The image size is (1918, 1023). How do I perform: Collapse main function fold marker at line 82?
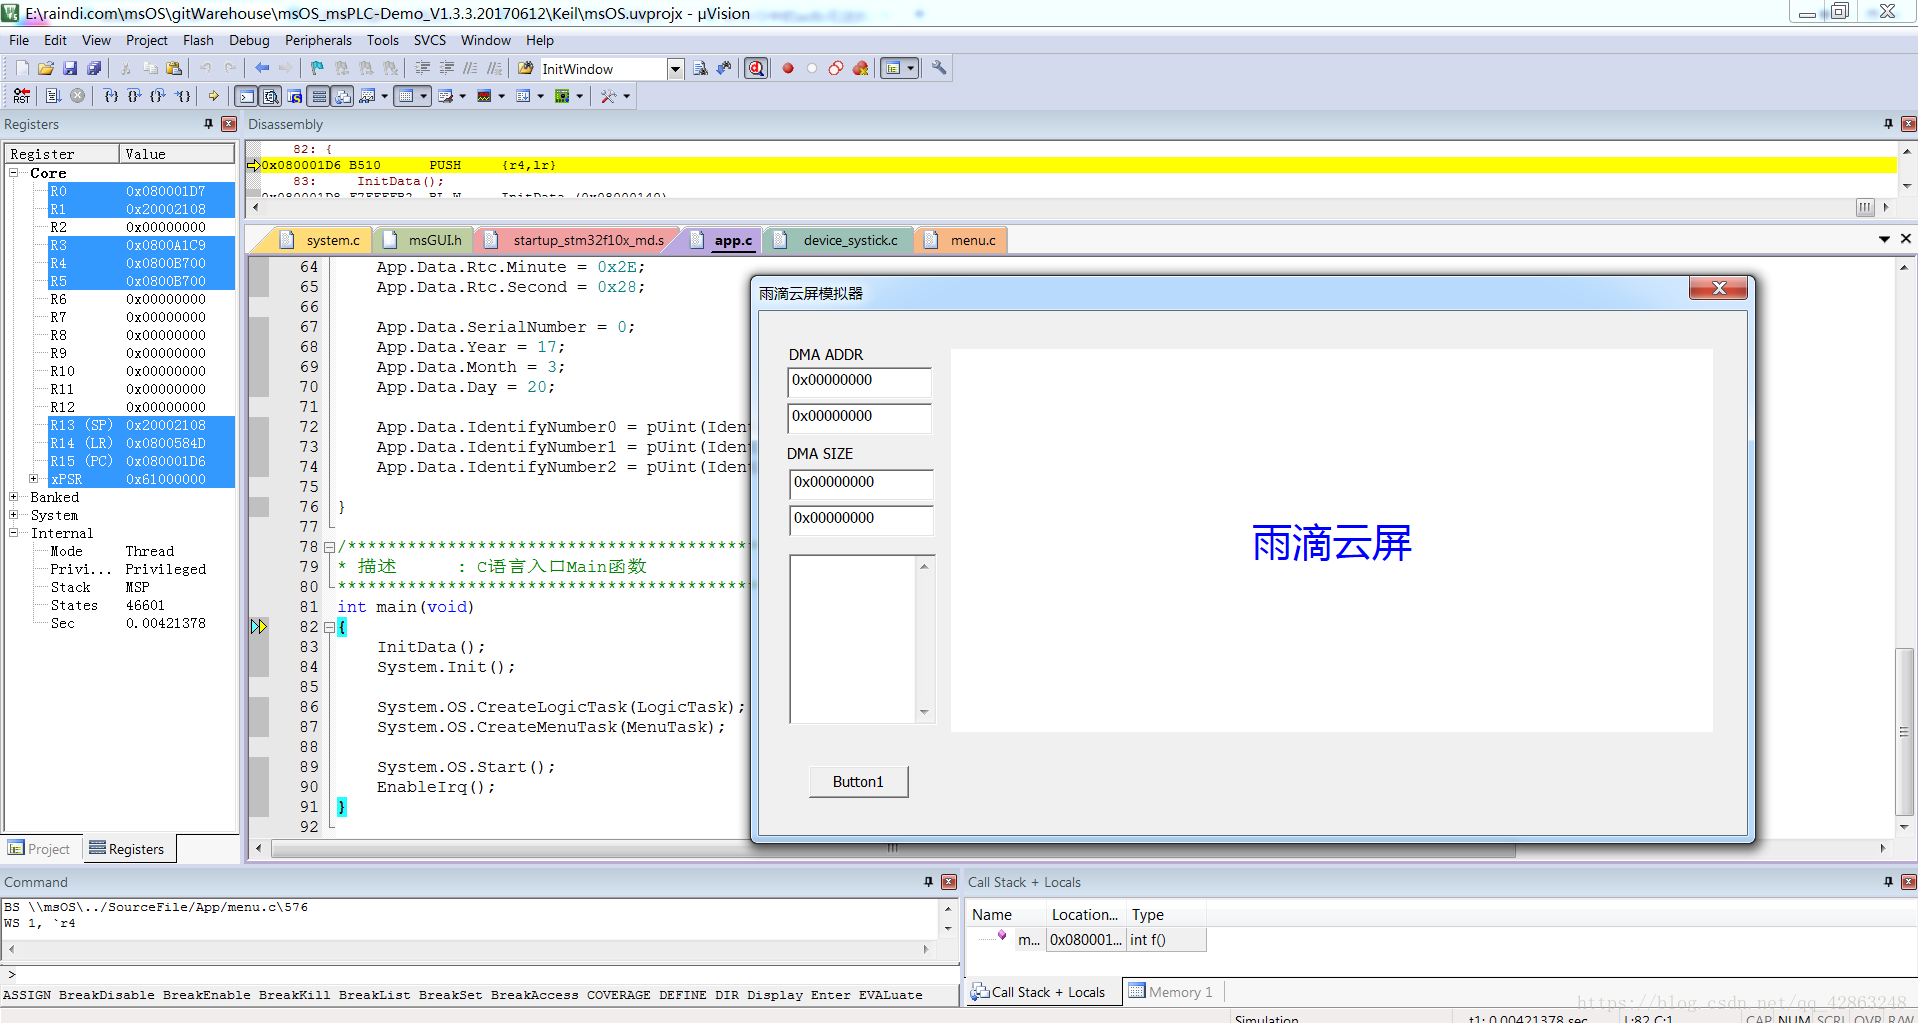click(x=329, y=627)
